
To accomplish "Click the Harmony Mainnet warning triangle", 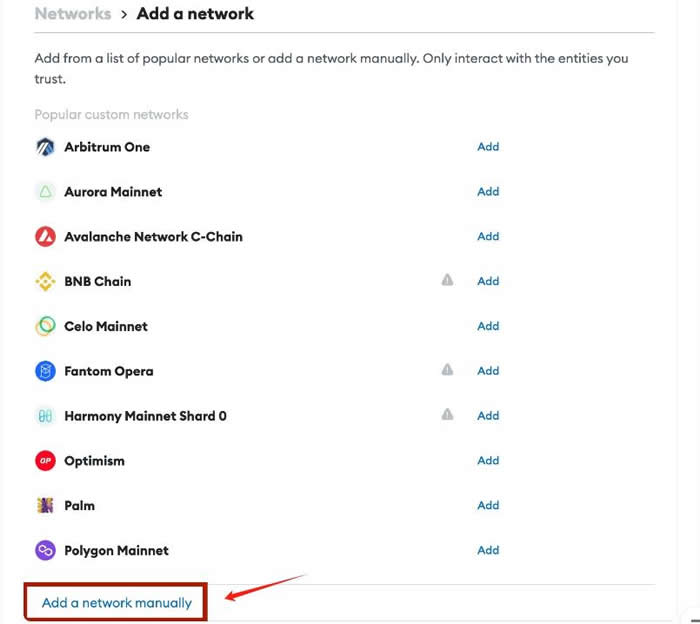I will 448,415.
